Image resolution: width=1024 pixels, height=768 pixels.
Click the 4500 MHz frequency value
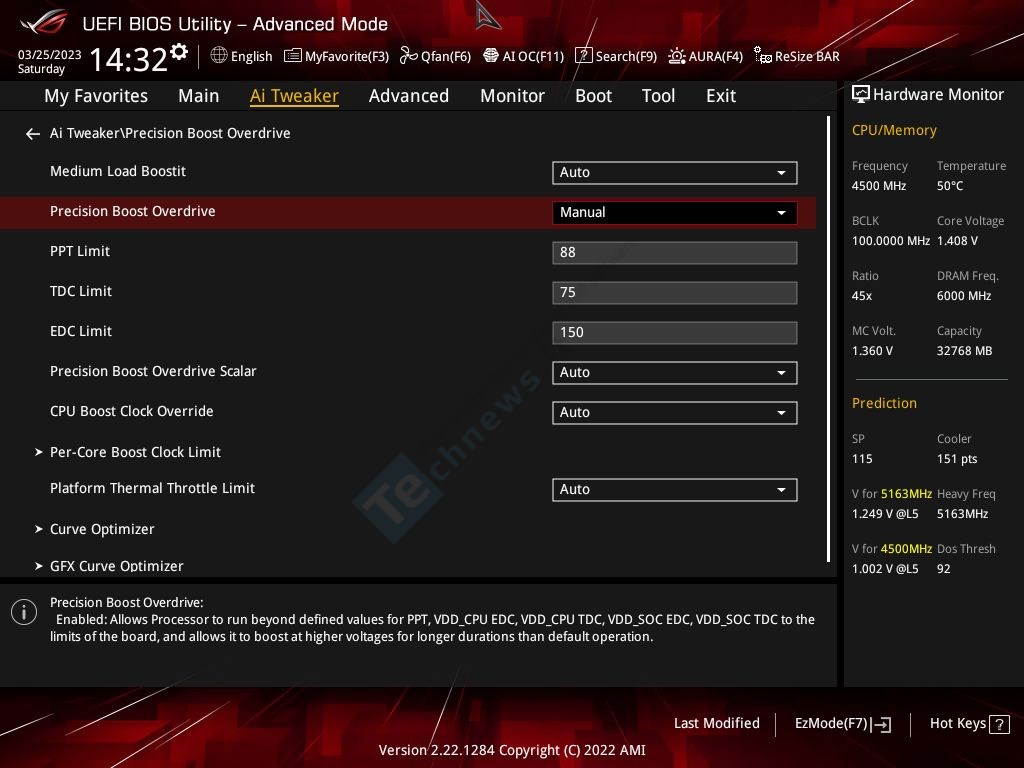coord(878,186)
